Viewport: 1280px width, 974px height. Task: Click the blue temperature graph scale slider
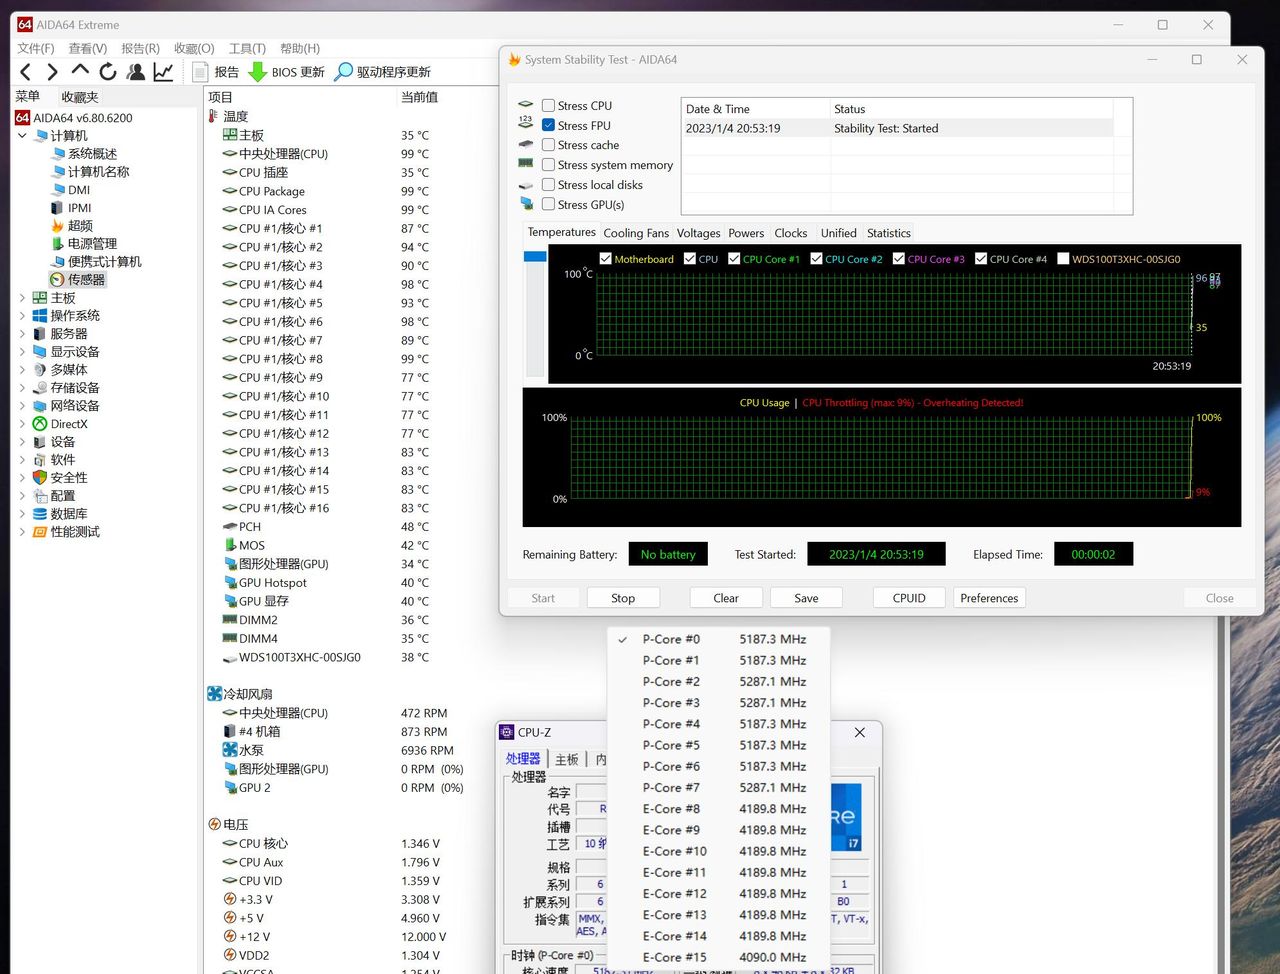(535, 257)
